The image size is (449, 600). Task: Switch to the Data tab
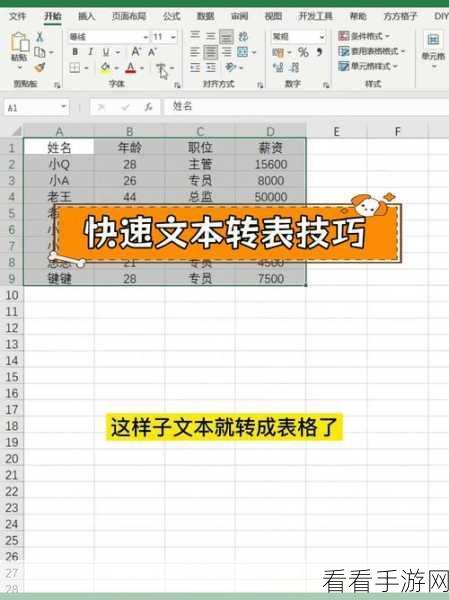(206, 16)
